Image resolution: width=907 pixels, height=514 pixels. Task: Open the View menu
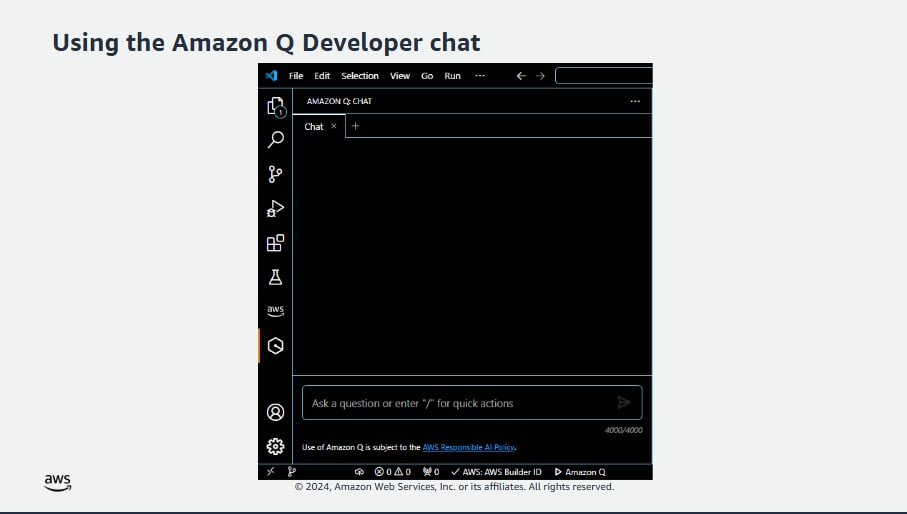[400, 76]
